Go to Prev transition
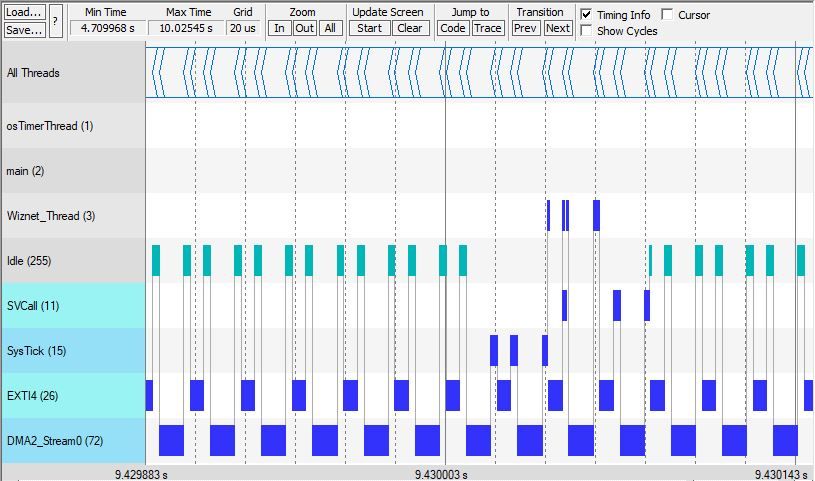Image resolution: width=815 pixels, height=481 pixels. click(x=525, y=28)
